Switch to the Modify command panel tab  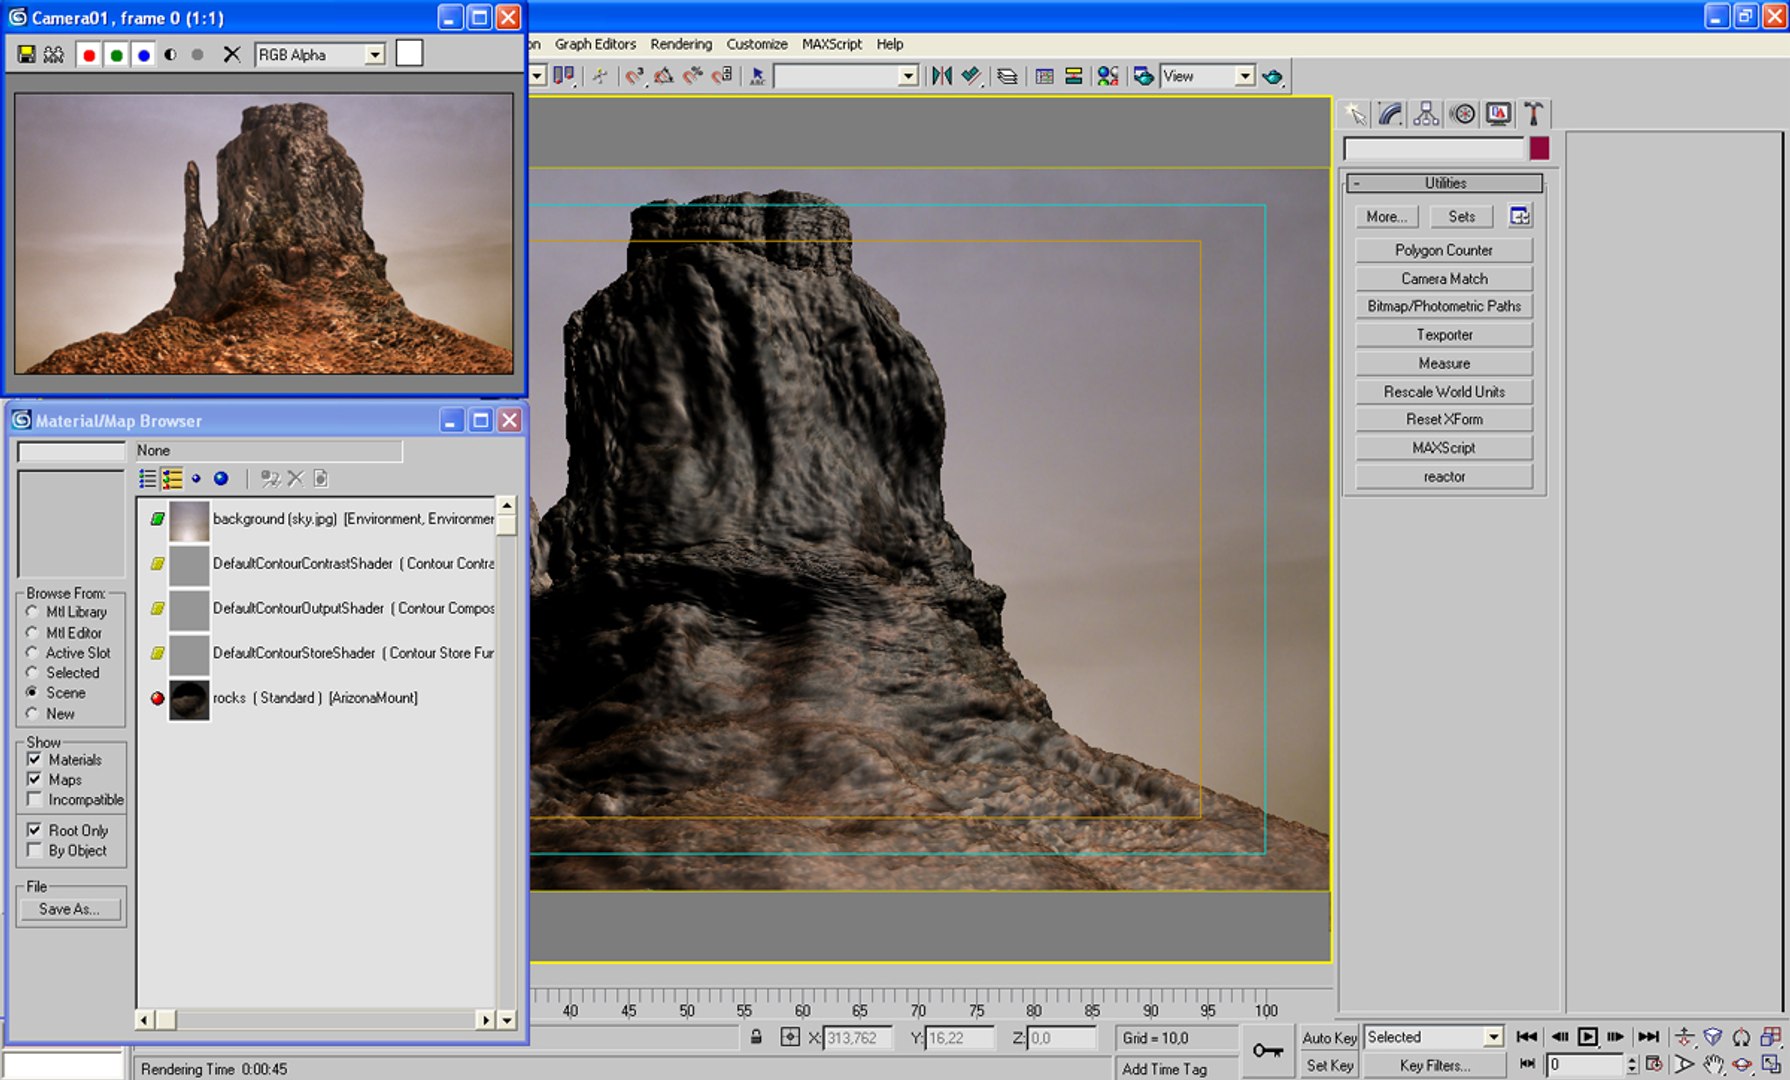click(x=1390, y=114)
